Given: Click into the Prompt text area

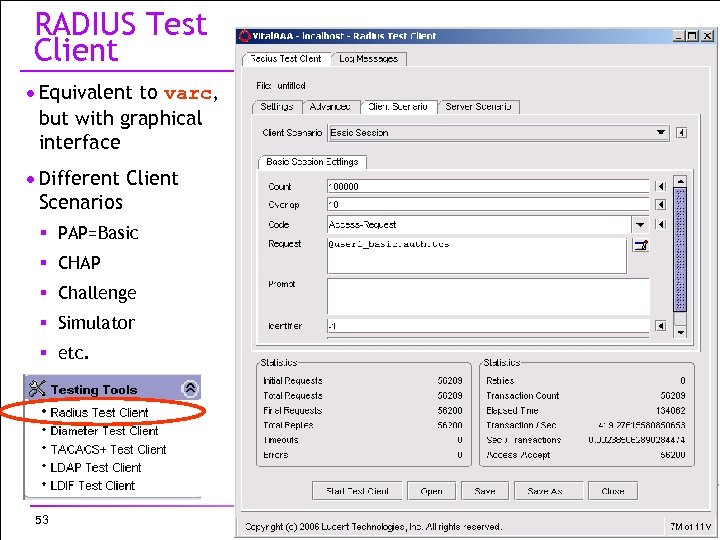Looking at the screenshot, I should pyautogui.click(x=488, y=297).
